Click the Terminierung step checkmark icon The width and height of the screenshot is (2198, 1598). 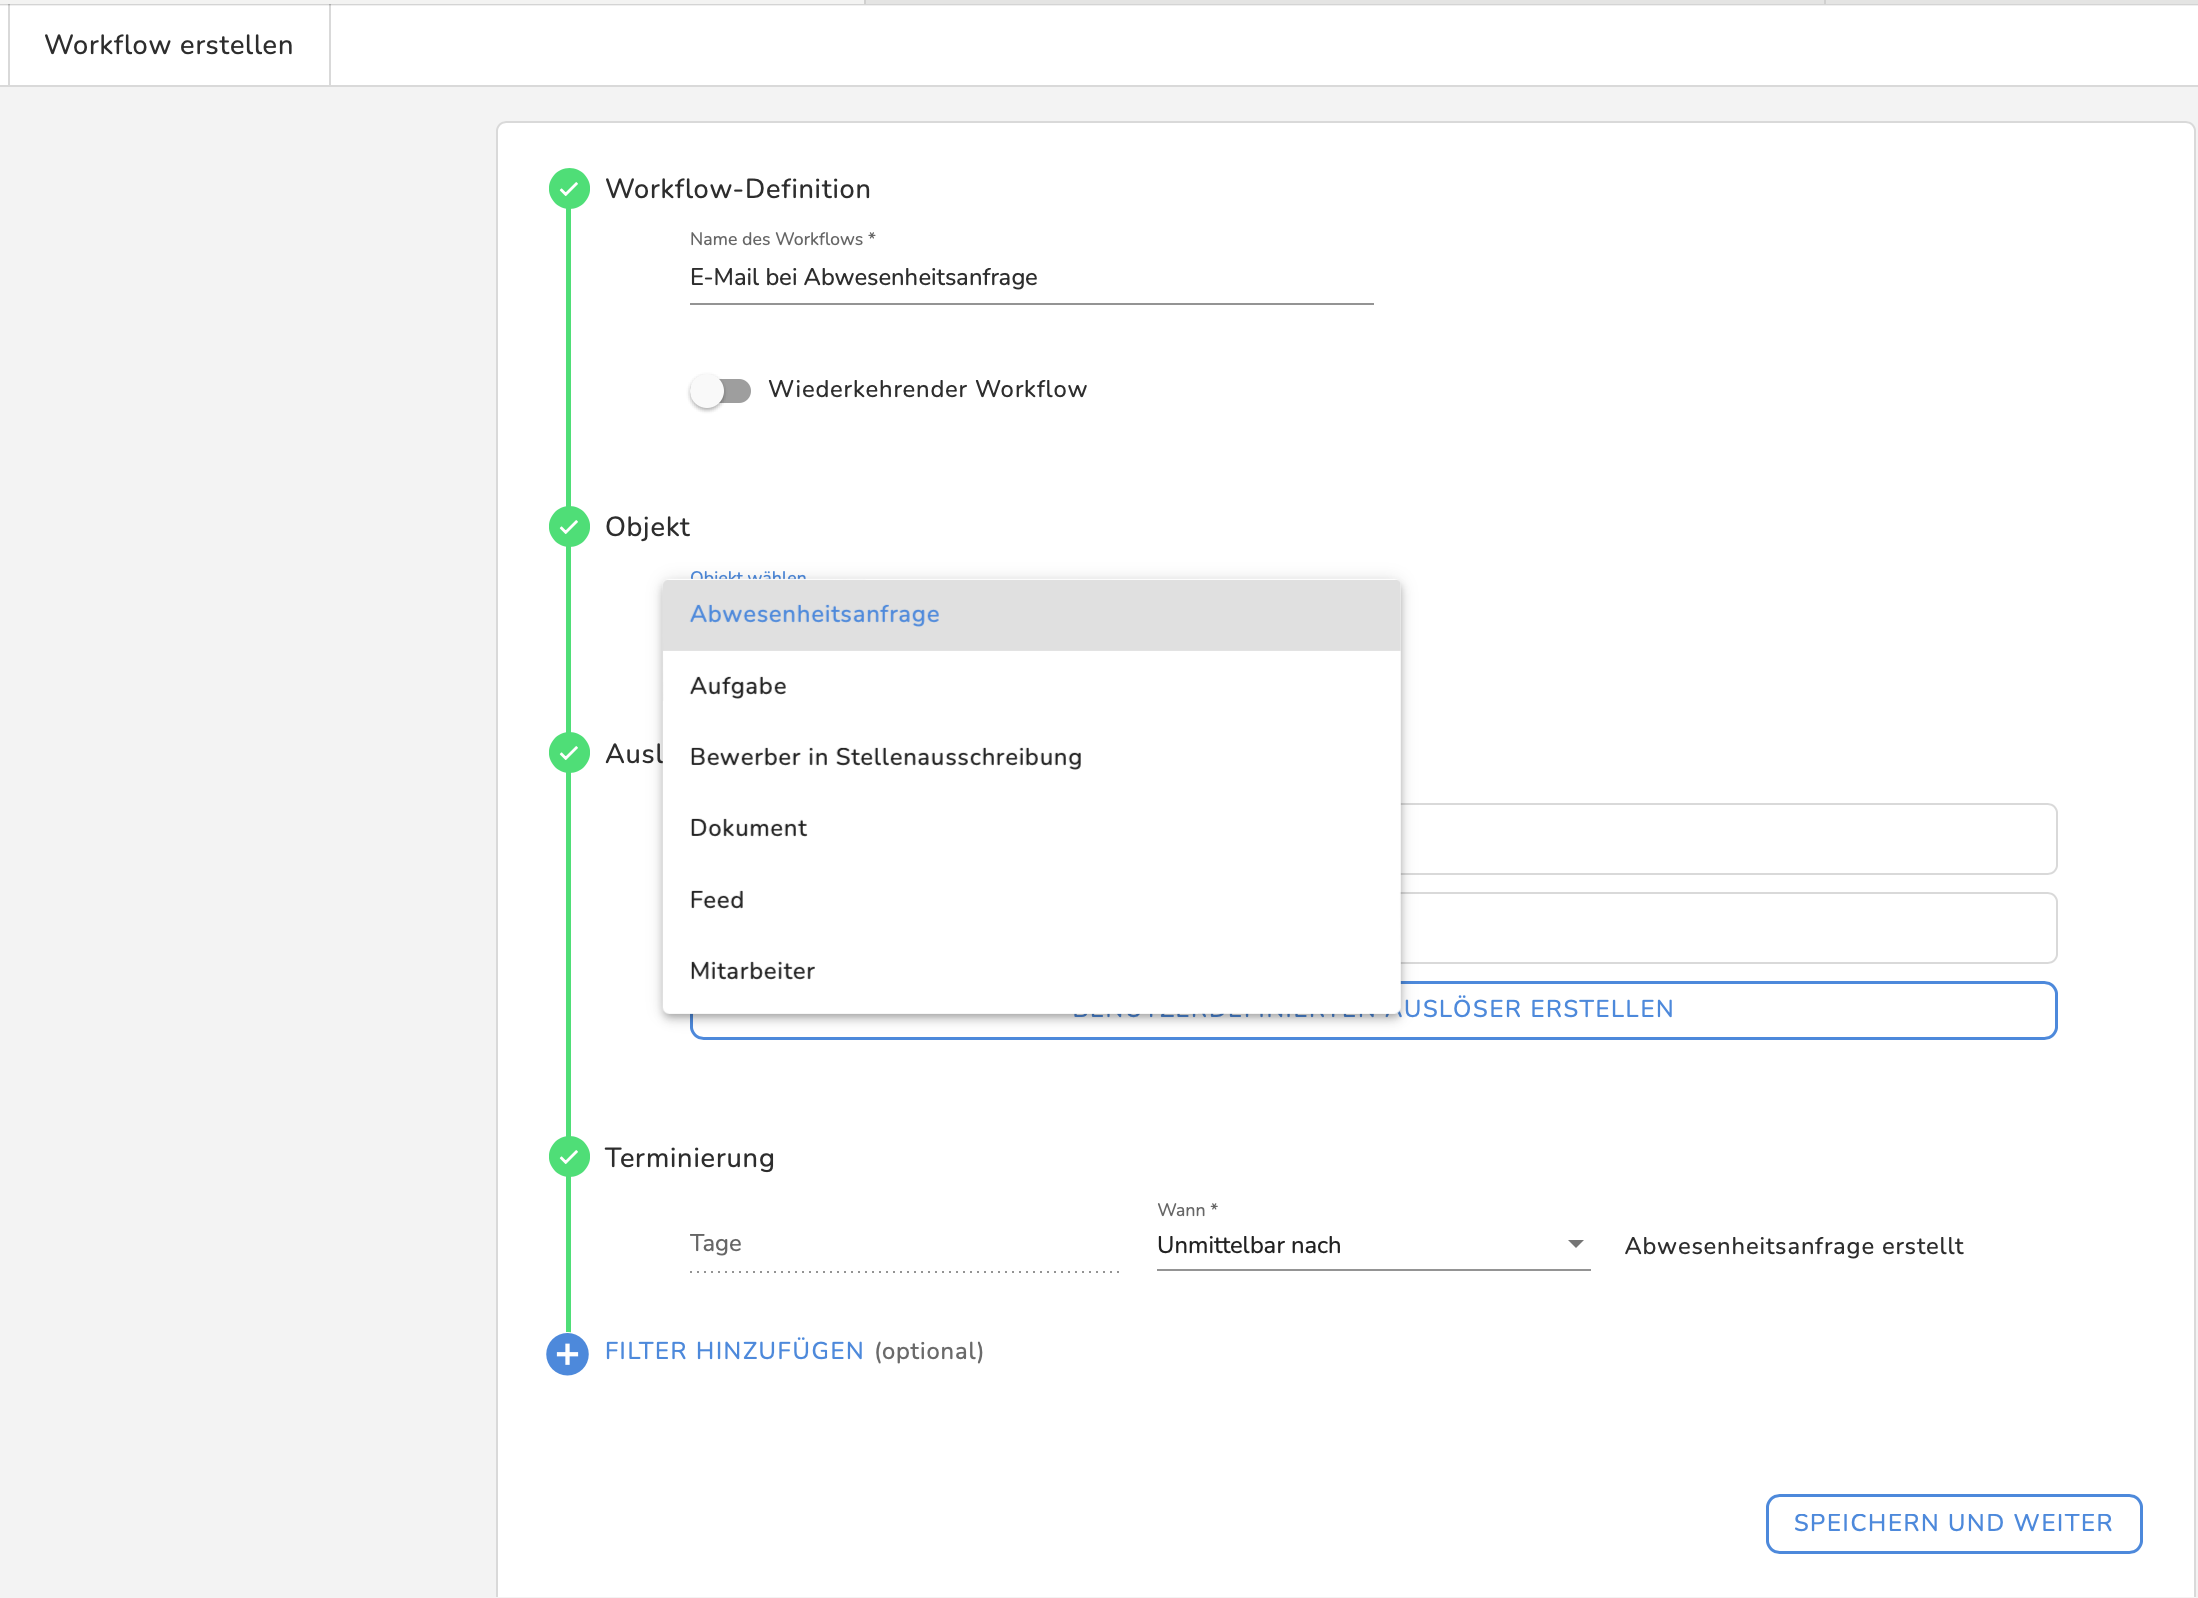click(569, 1157)
